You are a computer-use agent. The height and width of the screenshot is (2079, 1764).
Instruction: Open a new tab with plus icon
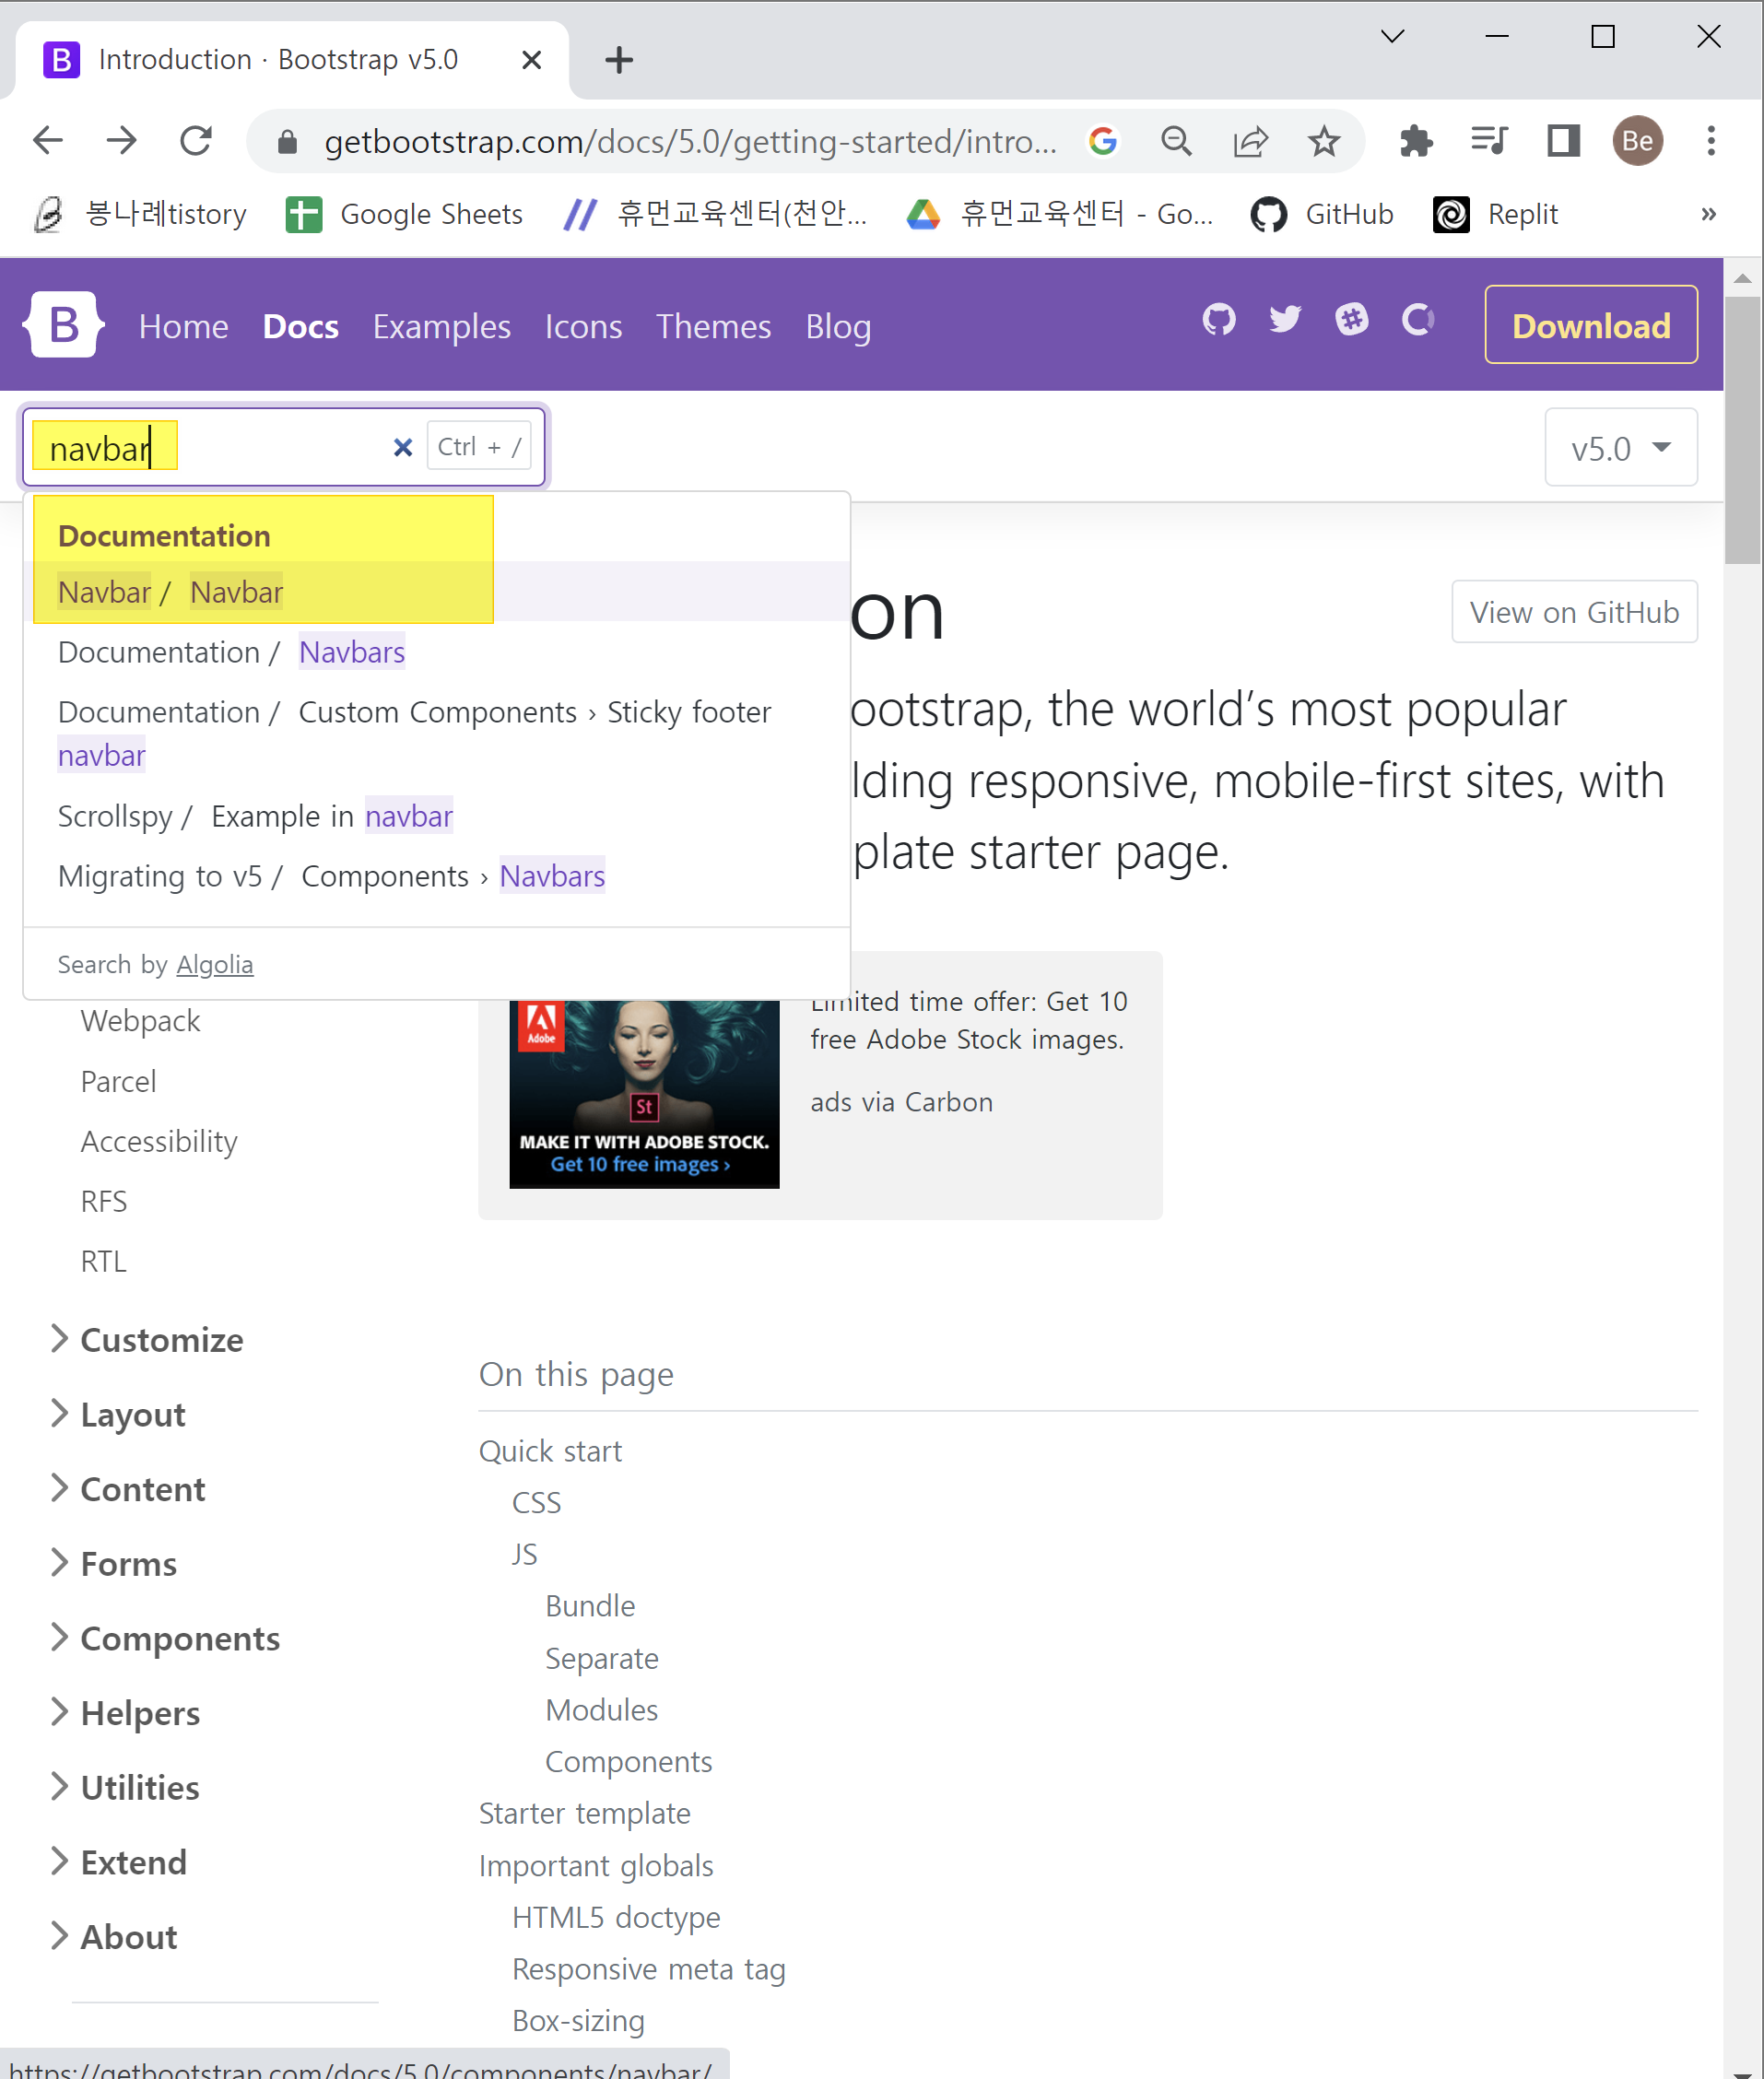619,60
